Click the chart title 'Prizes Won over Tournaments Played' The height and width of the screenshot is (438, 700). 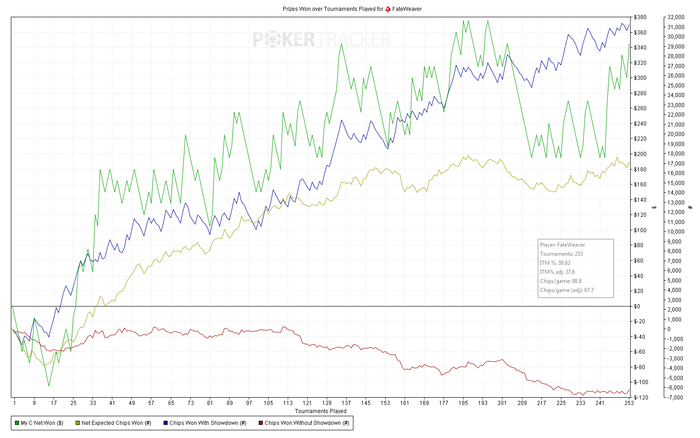(x=328, y=8)
